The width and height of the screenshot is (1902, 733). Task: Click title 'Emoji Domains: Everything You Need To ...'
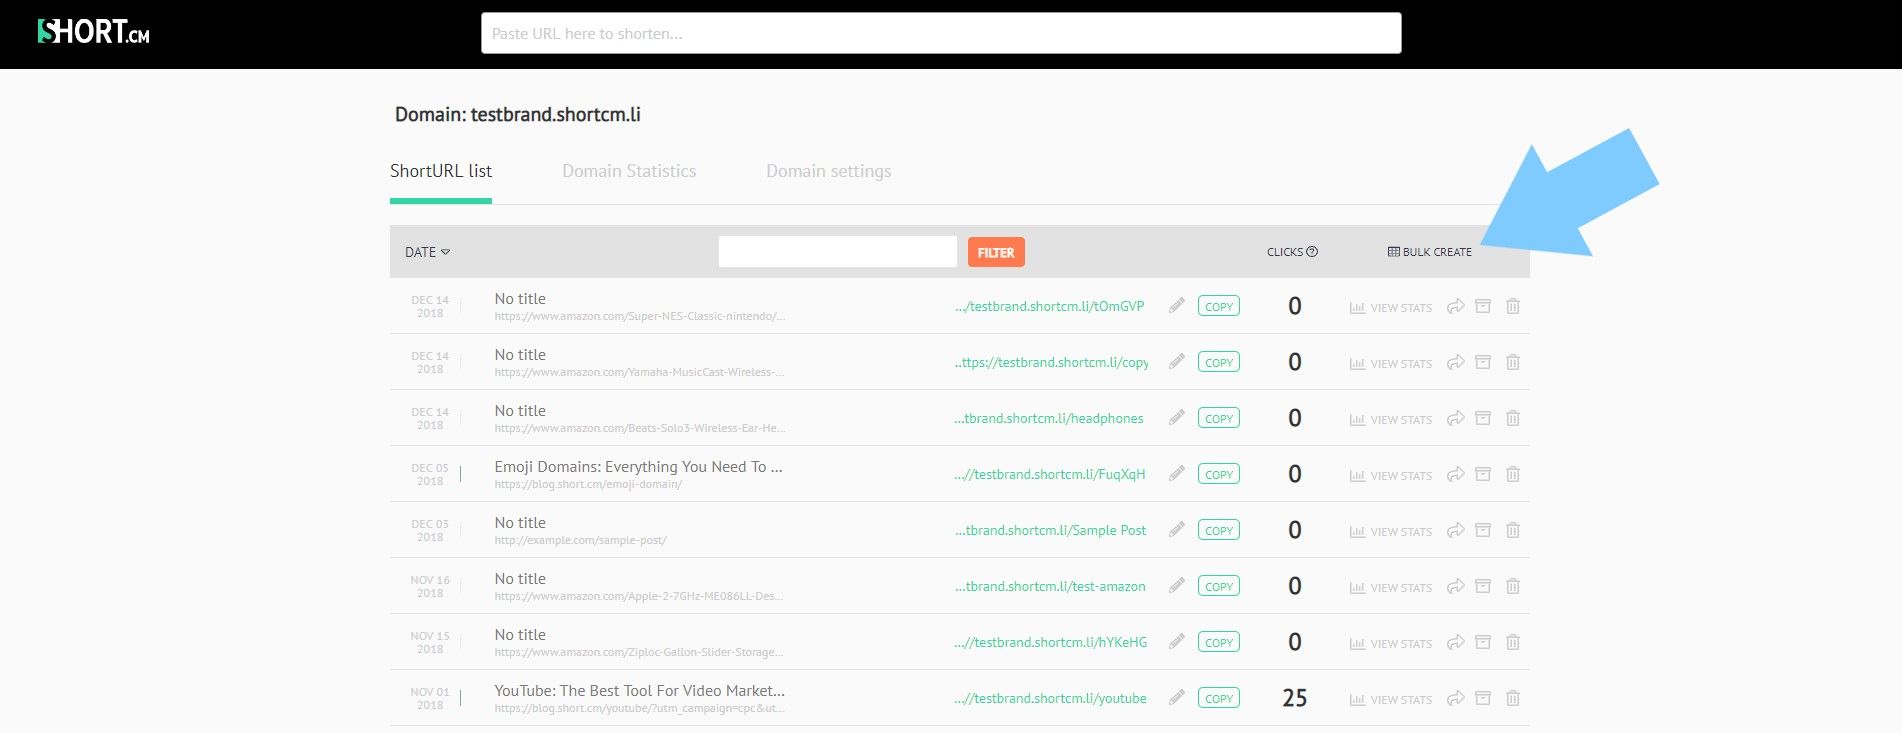638,467
